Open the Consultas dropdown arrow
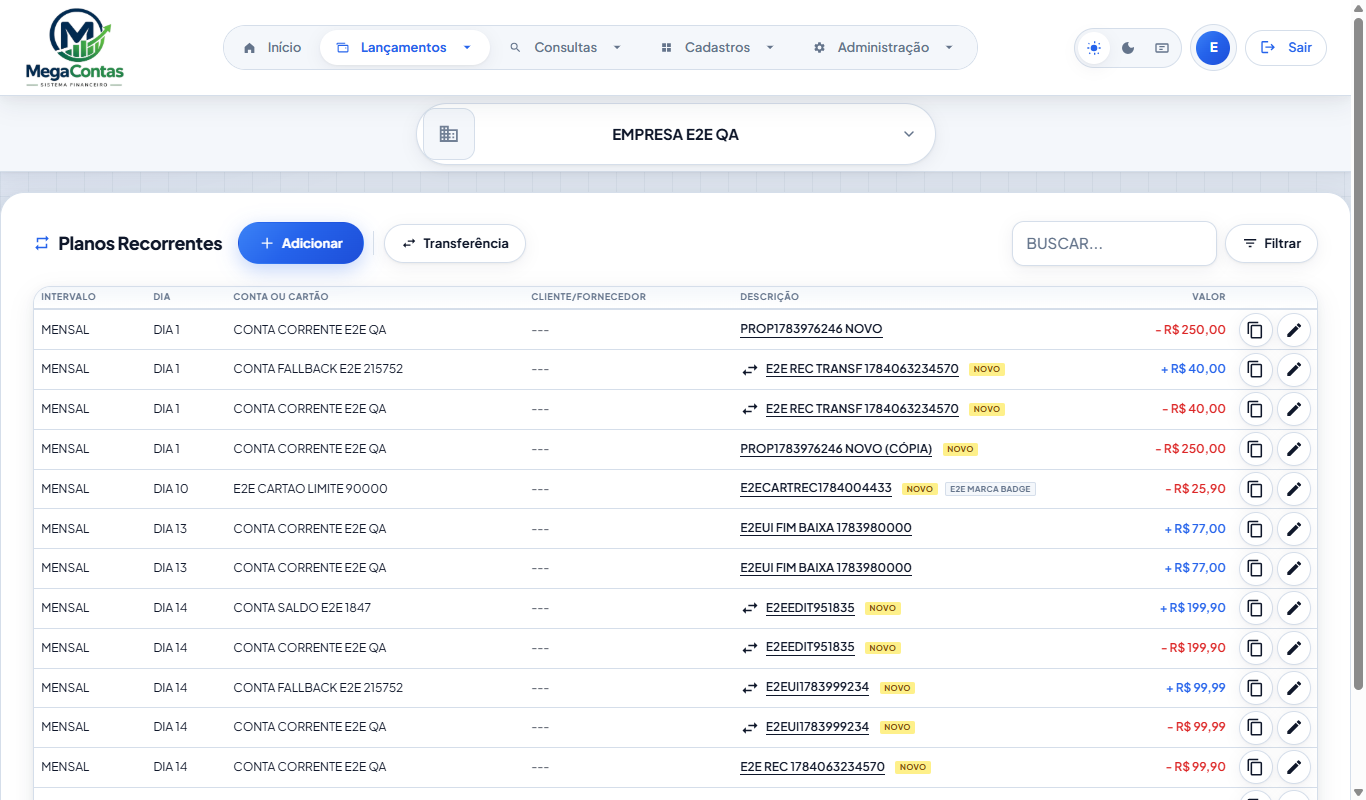1366x800 pixels. (617, 47)
